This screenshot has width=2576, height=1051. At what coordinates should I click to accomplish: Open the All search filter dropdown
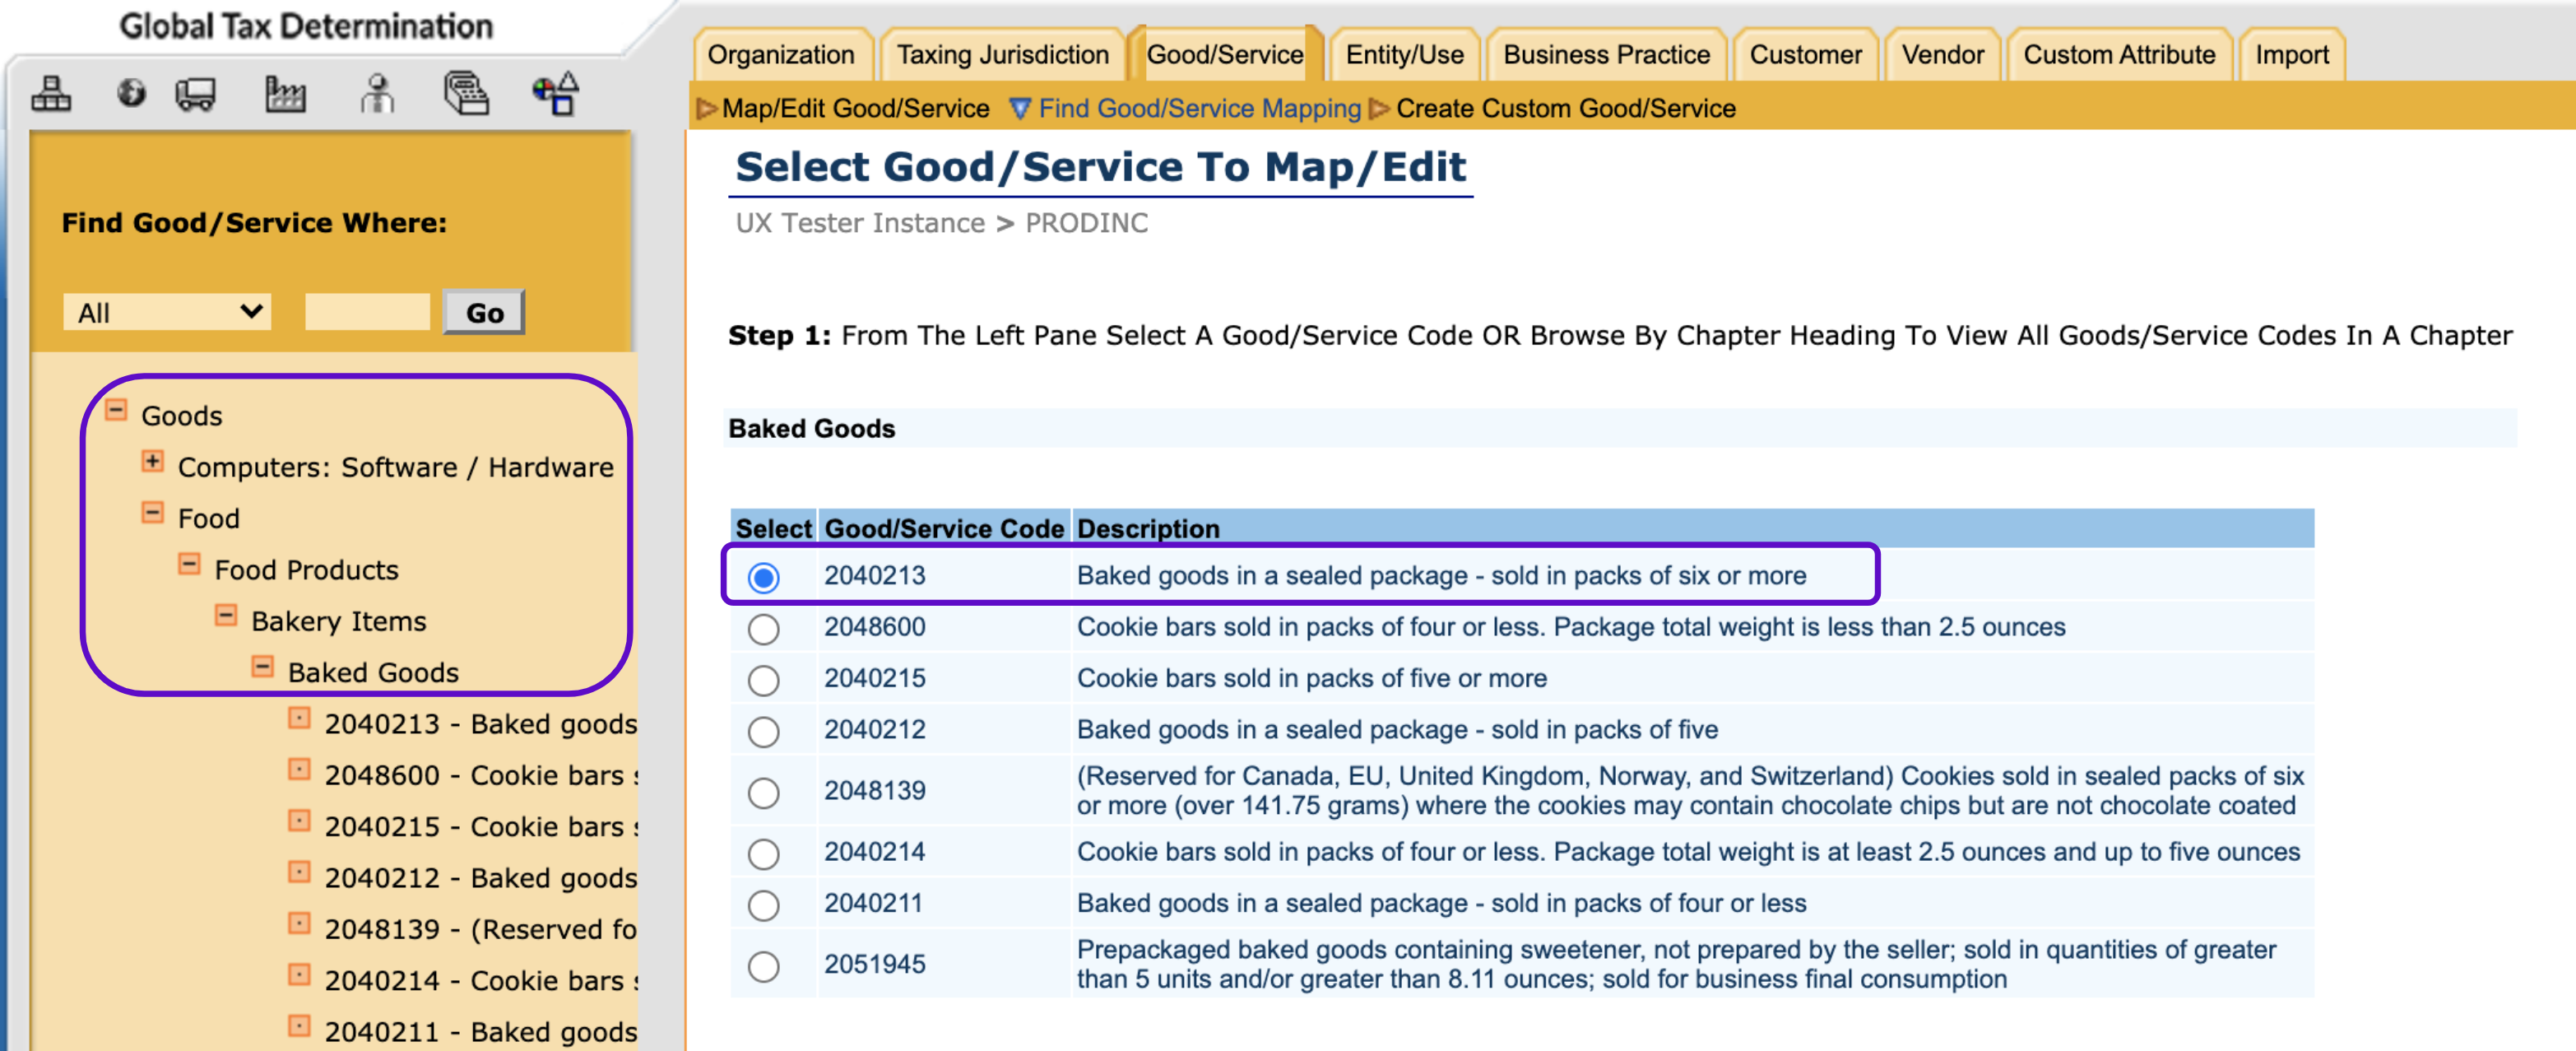[167, 313]
